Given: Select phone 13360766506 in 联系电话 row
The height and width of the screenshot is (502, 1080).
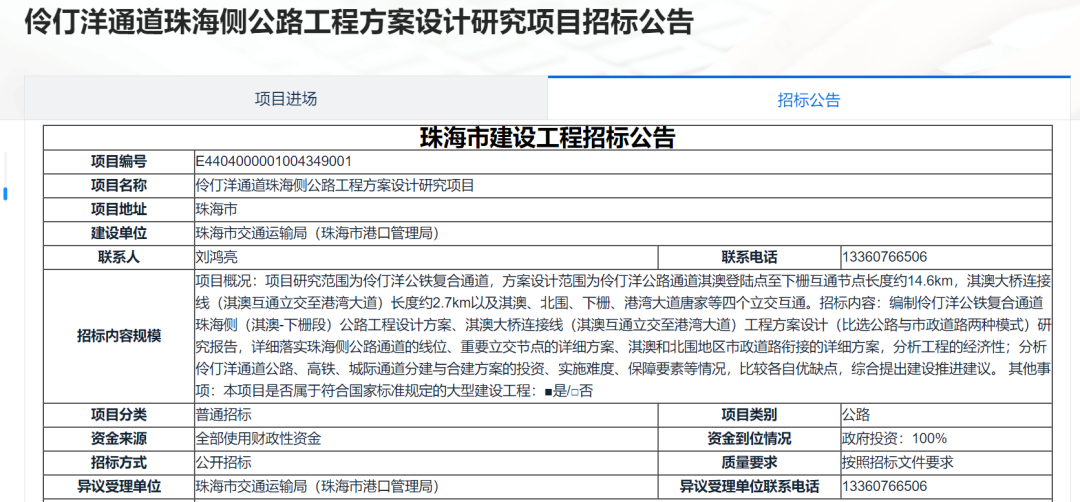Looking at the screenshot, I should click(884, 258).
